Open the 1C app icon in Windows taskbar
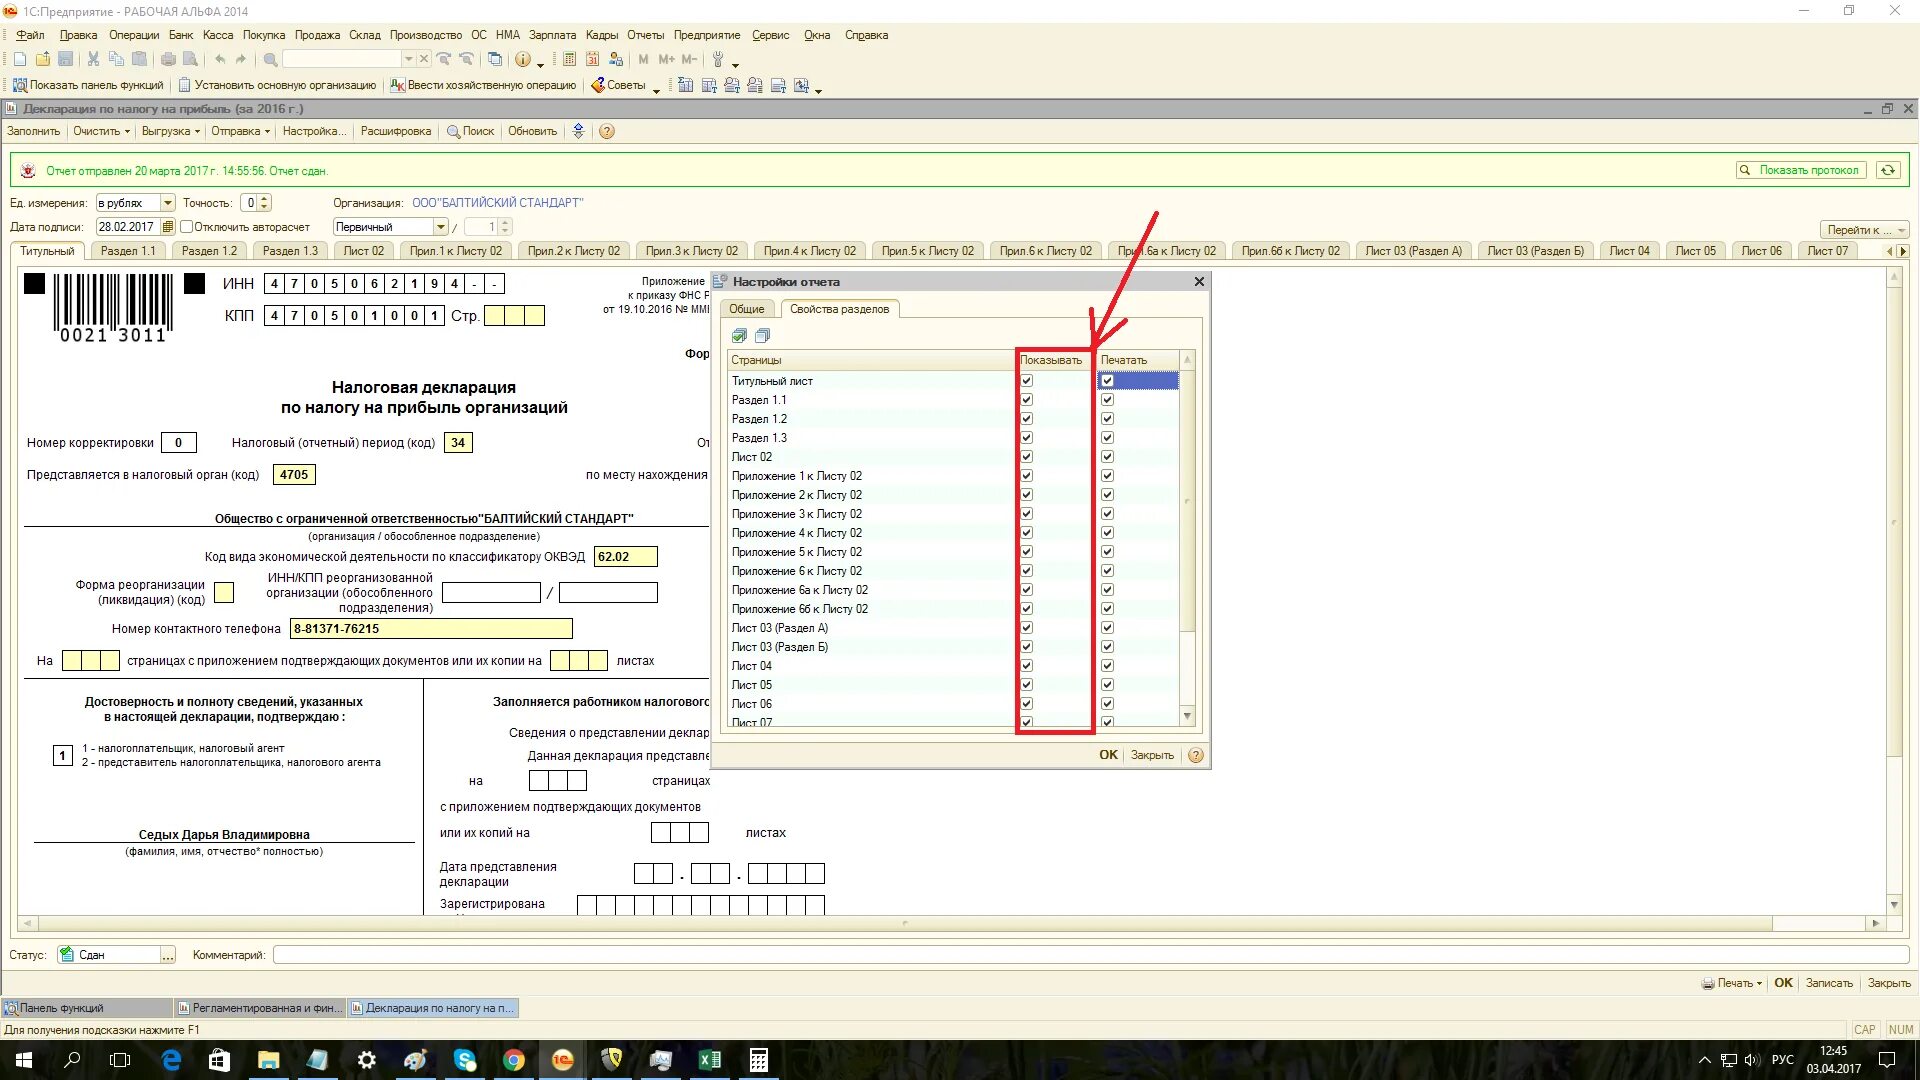The width and height of the screenshot is (1920, 1080). (x=562, y=1060)
